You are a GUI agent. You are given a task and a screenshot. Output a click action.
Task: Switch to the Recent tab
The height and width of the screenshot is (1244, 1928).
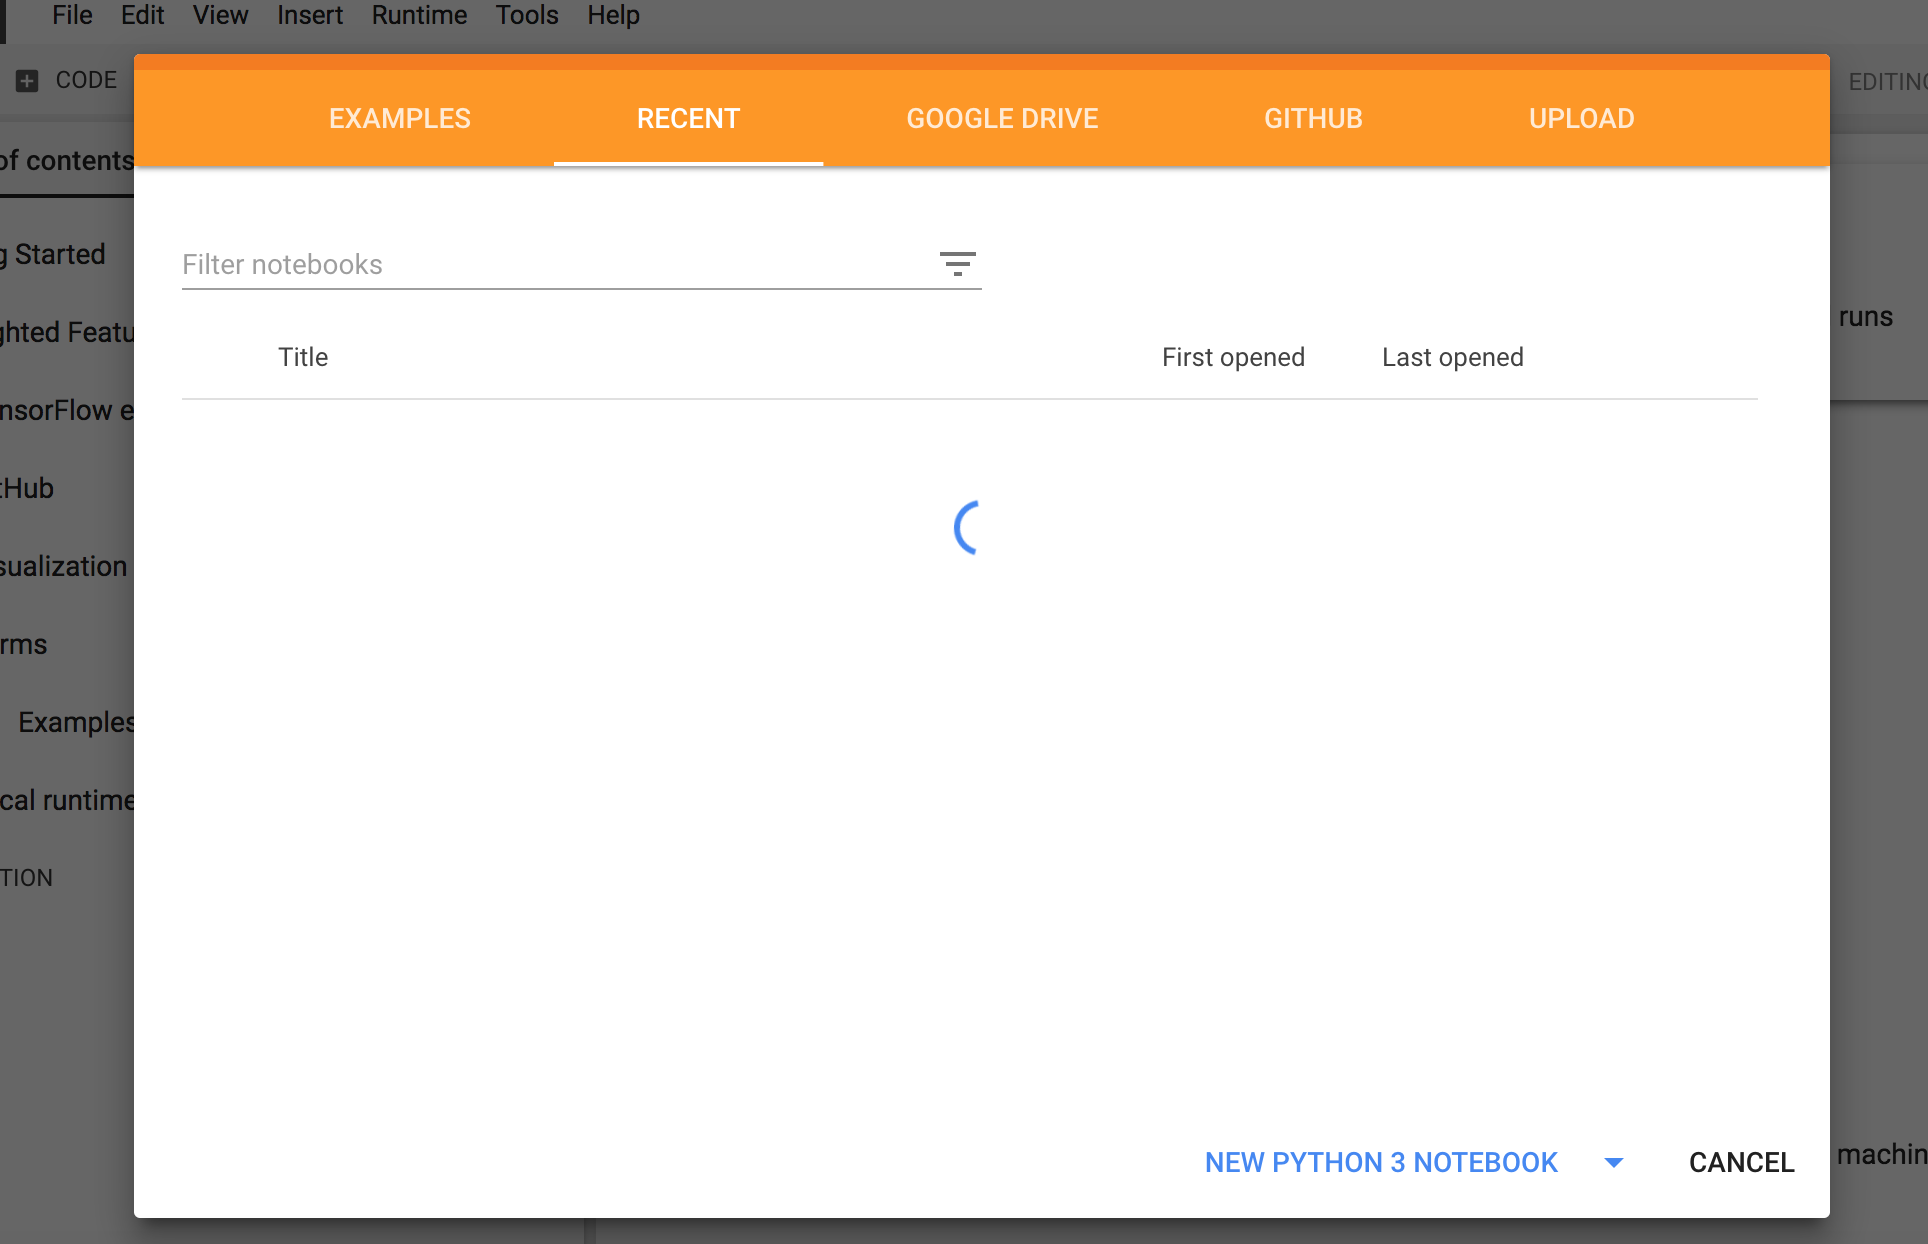[x=688, y=118]
